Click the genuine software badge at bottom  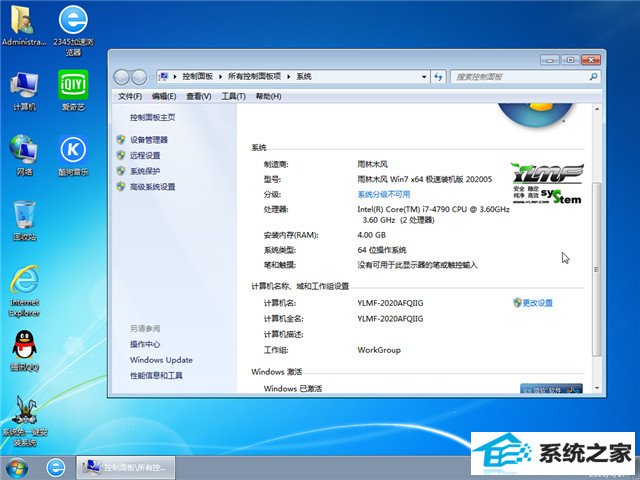pyautogui.click(x=551, y=389)
